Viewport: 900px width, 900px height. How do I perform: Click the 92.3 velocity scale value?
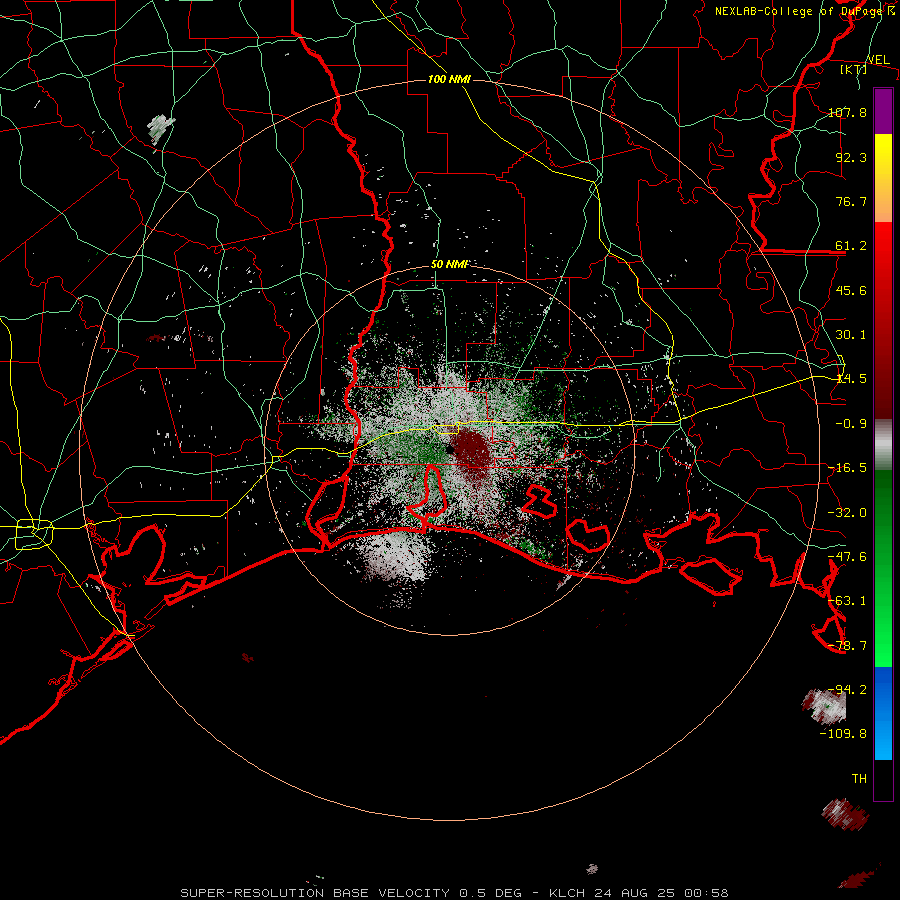[851, 157]
